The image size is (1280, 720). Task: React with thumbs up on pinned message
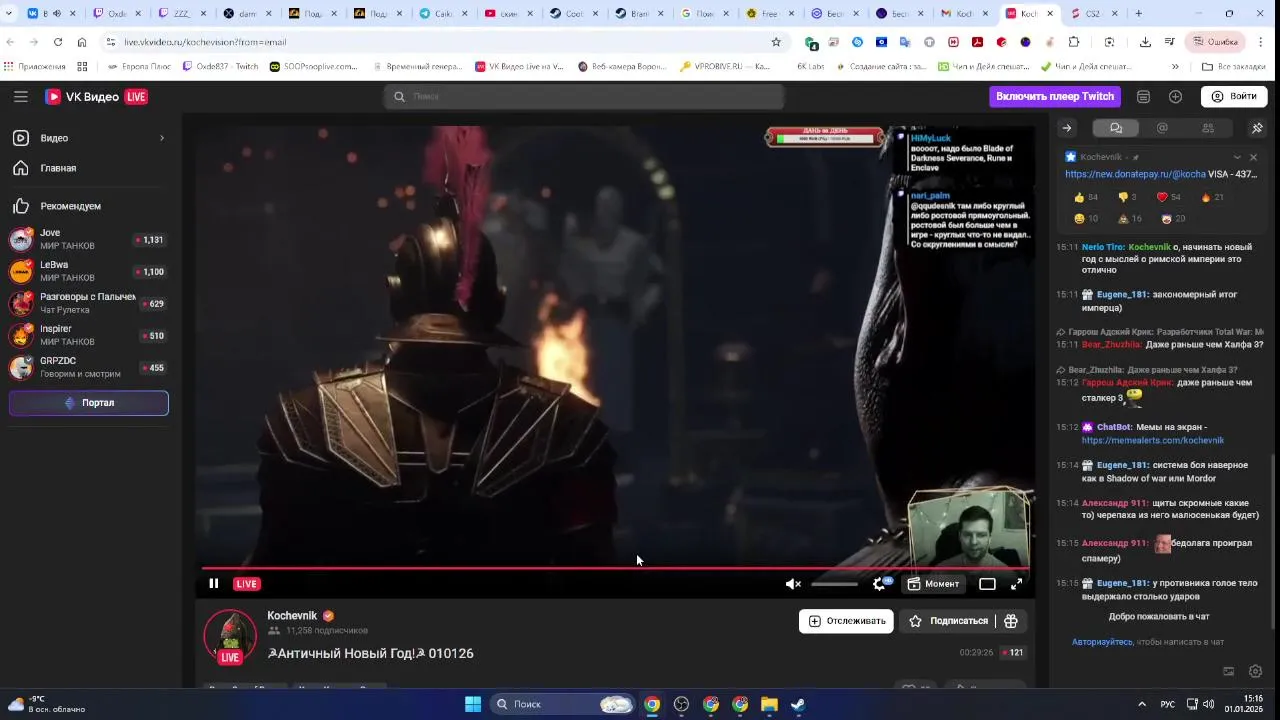(x=1086, y=197)
